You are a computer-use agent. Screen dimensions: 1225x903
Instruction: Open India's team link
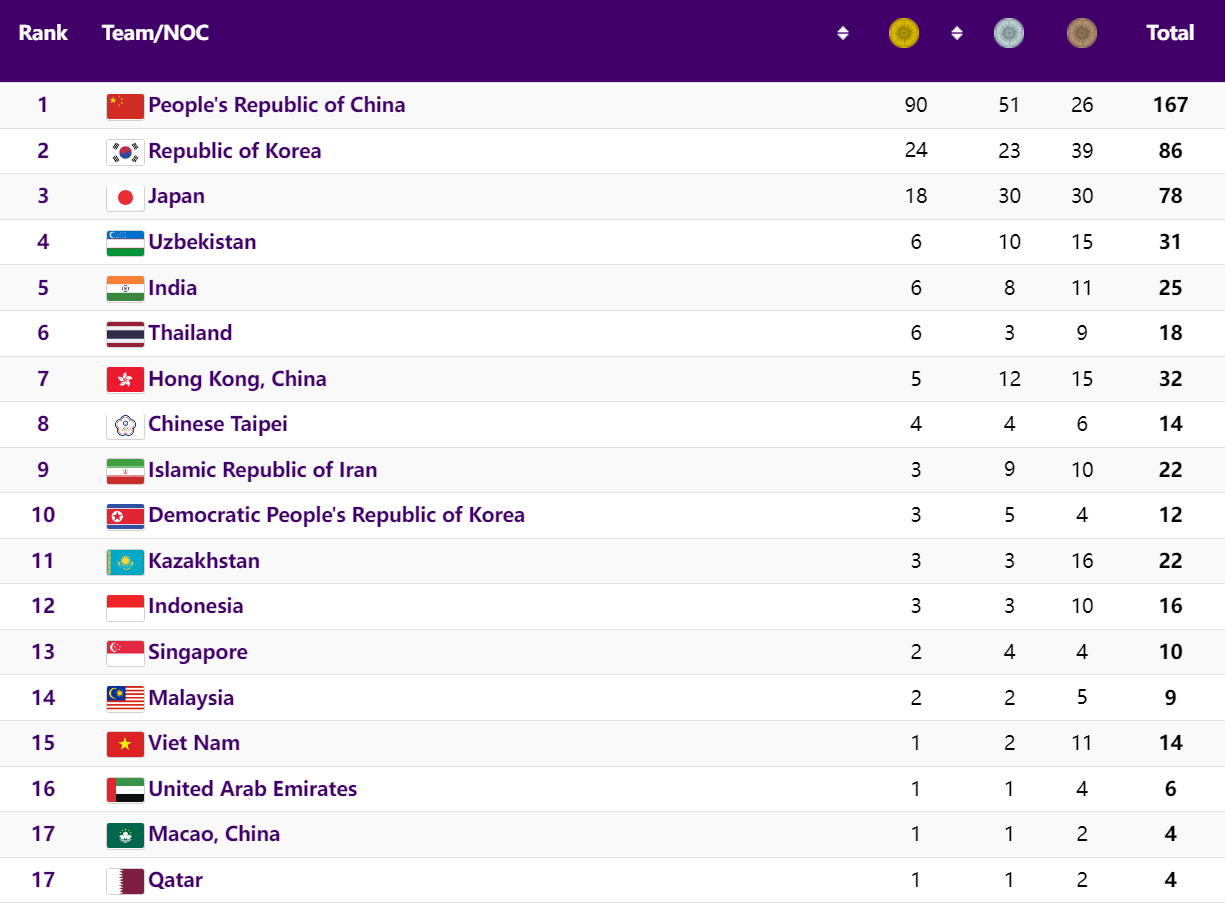(x=173, y=288)
